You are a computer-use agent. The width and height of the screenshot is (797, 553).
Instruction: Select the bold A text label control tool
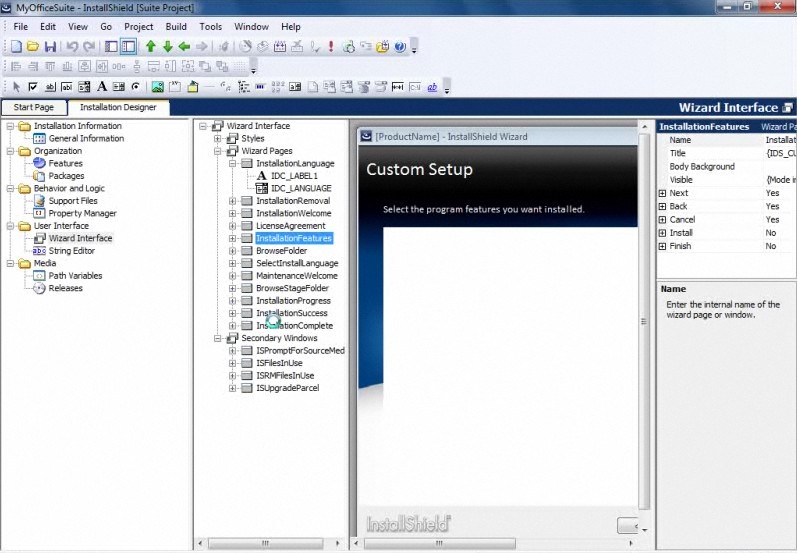102,87
